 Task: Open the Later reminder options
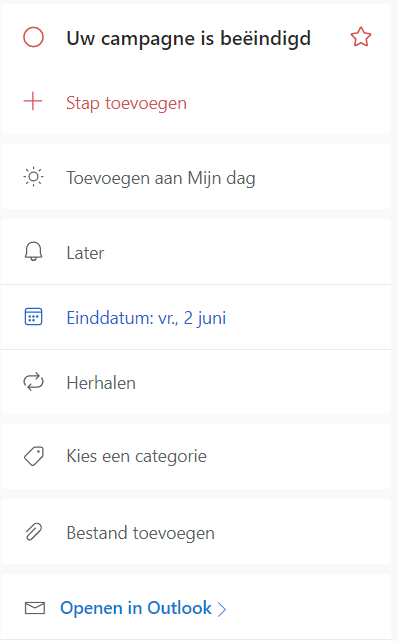click(196, 252)
